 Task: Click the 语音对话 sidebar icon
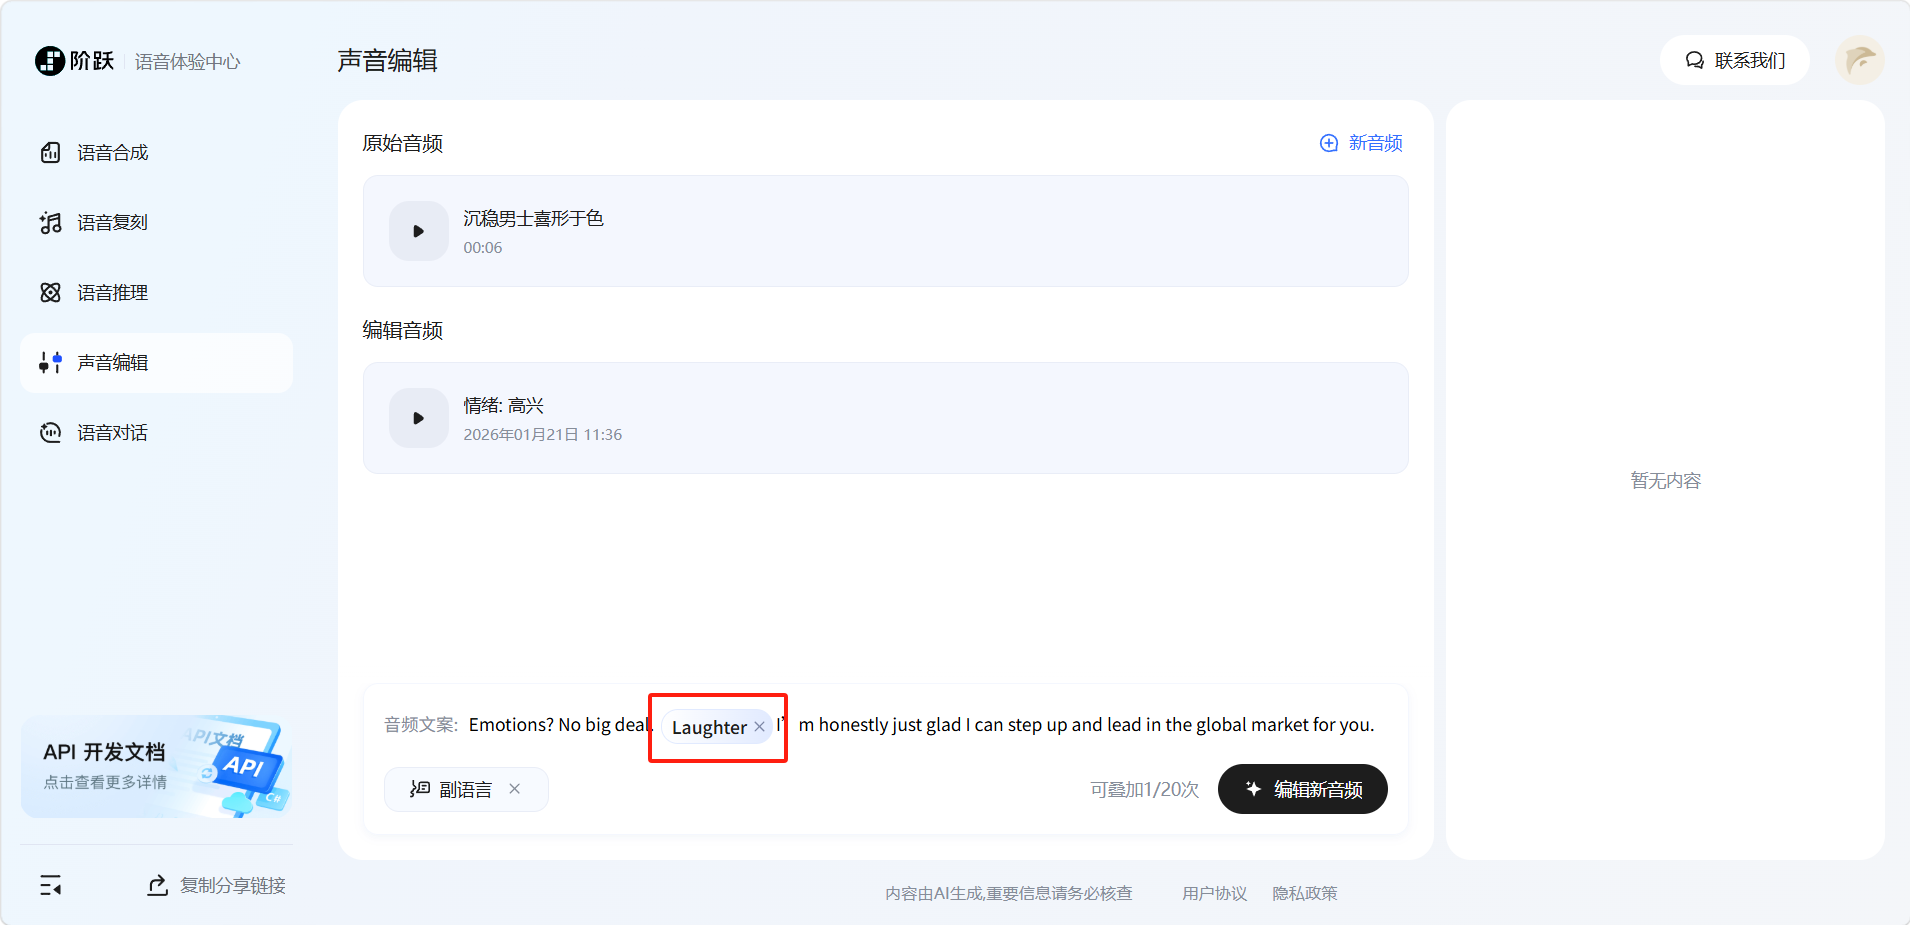pos(50,433)
